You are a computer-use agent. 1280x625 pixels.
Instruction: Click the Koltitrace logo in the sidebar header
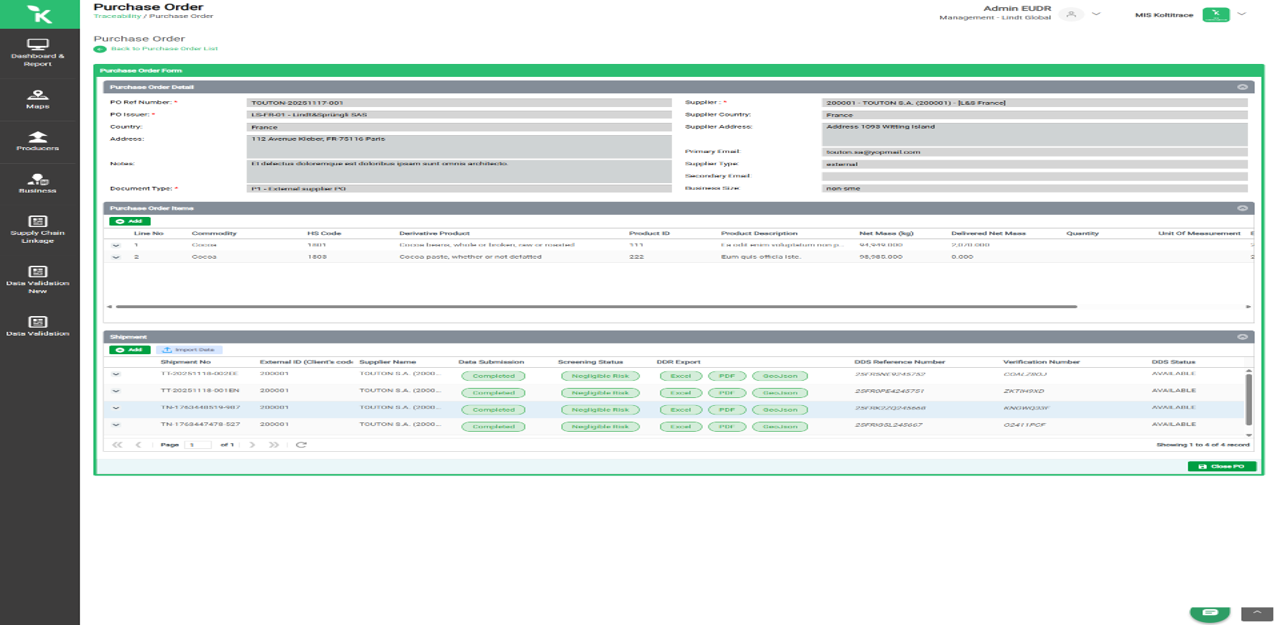pos(39,14)
